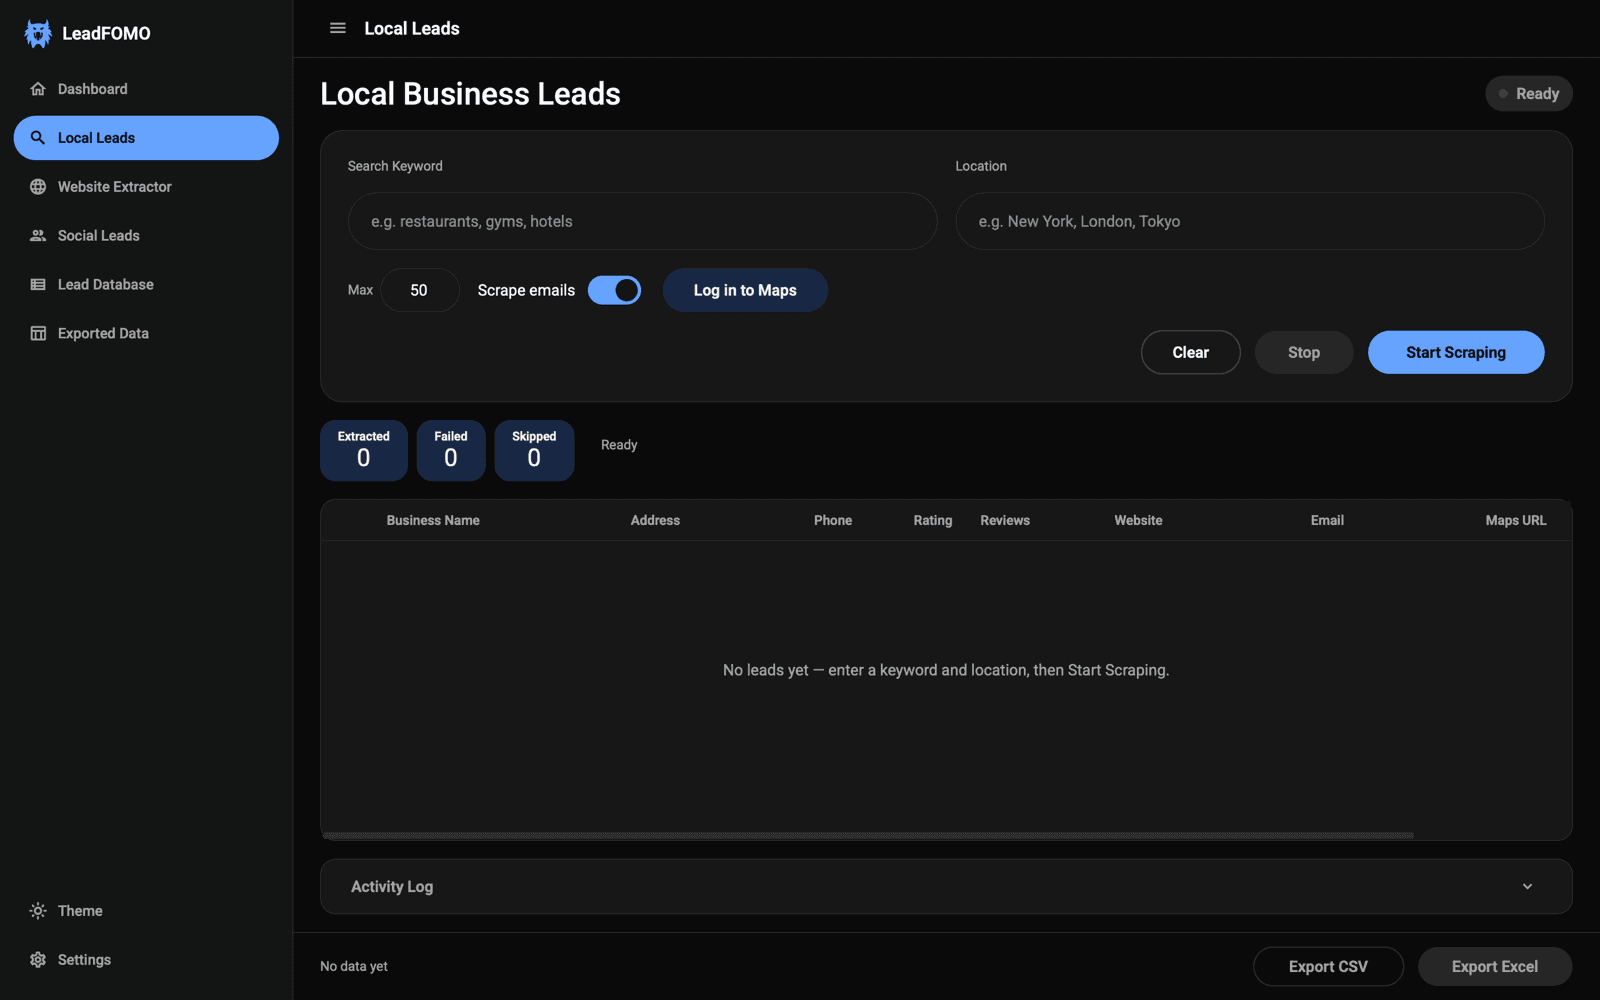Focus the Search Keyword input field

pyautogui.click(x=642, y=221)
